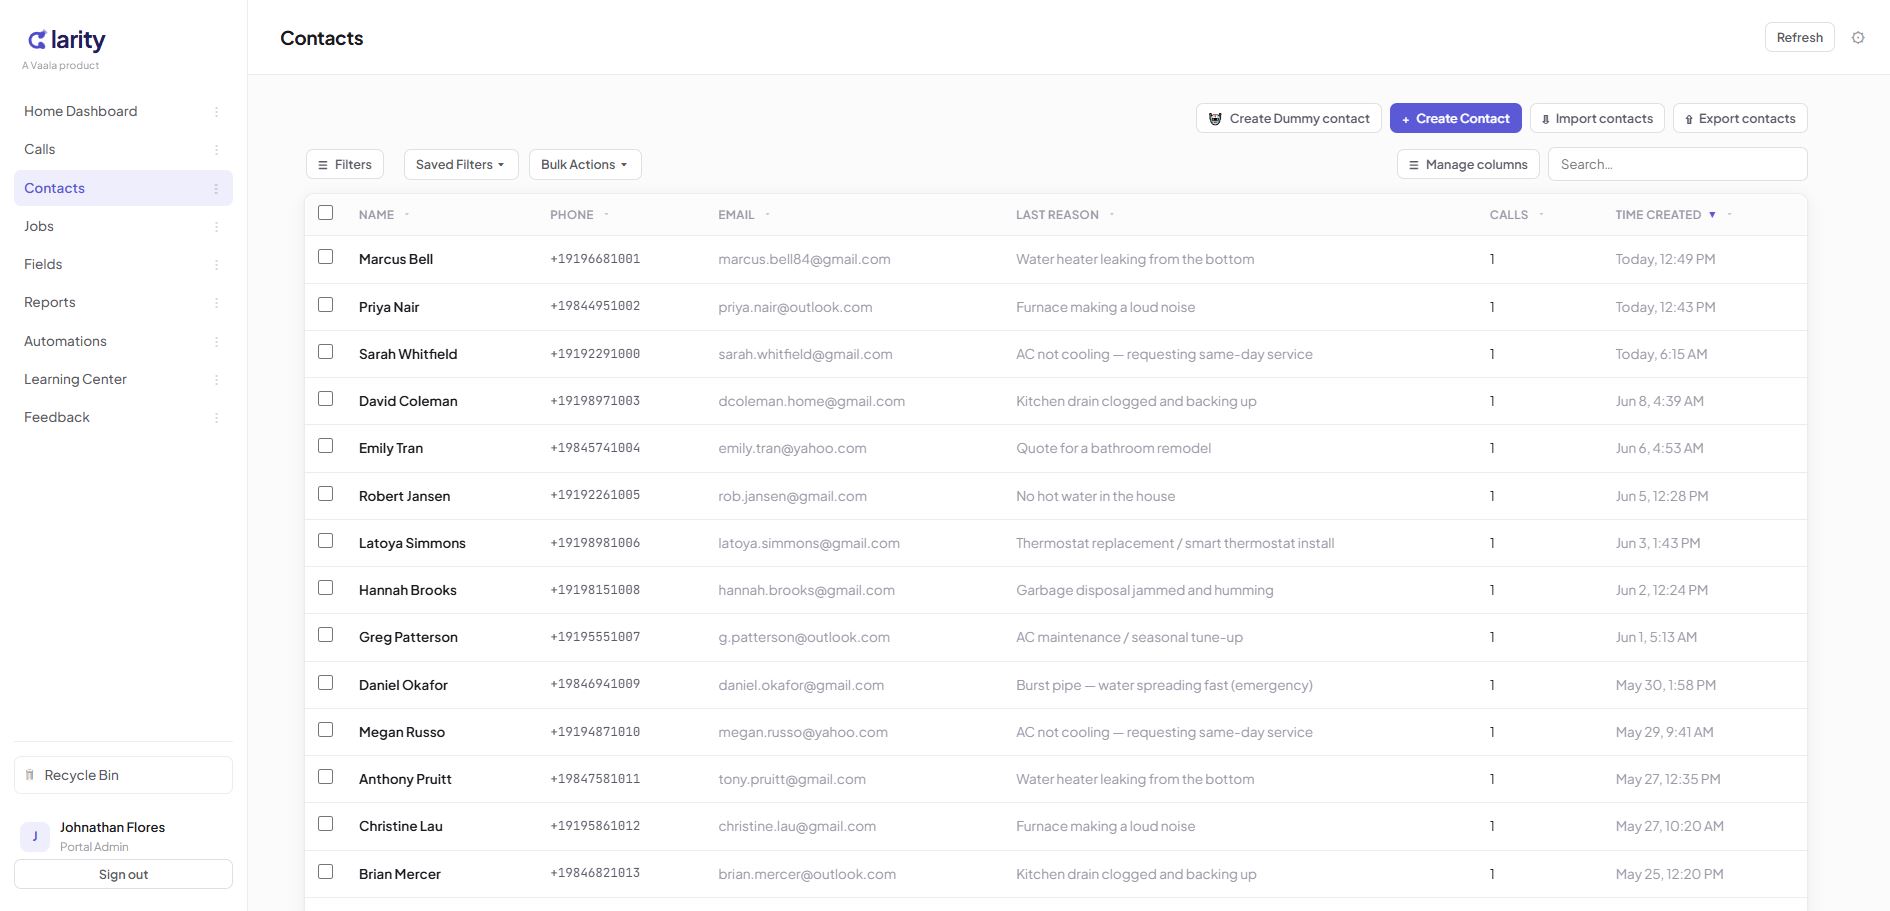Image resolution: width=1890 pixels, height=911 pixels.
Task: Select Emily Tran's checkbox
Action: tap(325, 446)
